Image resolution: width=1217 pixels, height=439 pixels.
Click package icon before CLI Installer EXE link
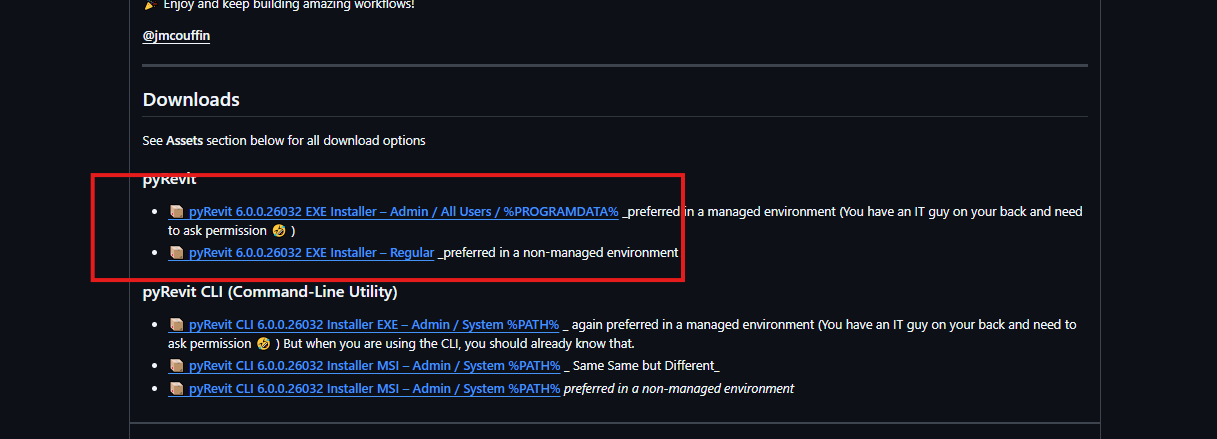[x=177, y=324]
